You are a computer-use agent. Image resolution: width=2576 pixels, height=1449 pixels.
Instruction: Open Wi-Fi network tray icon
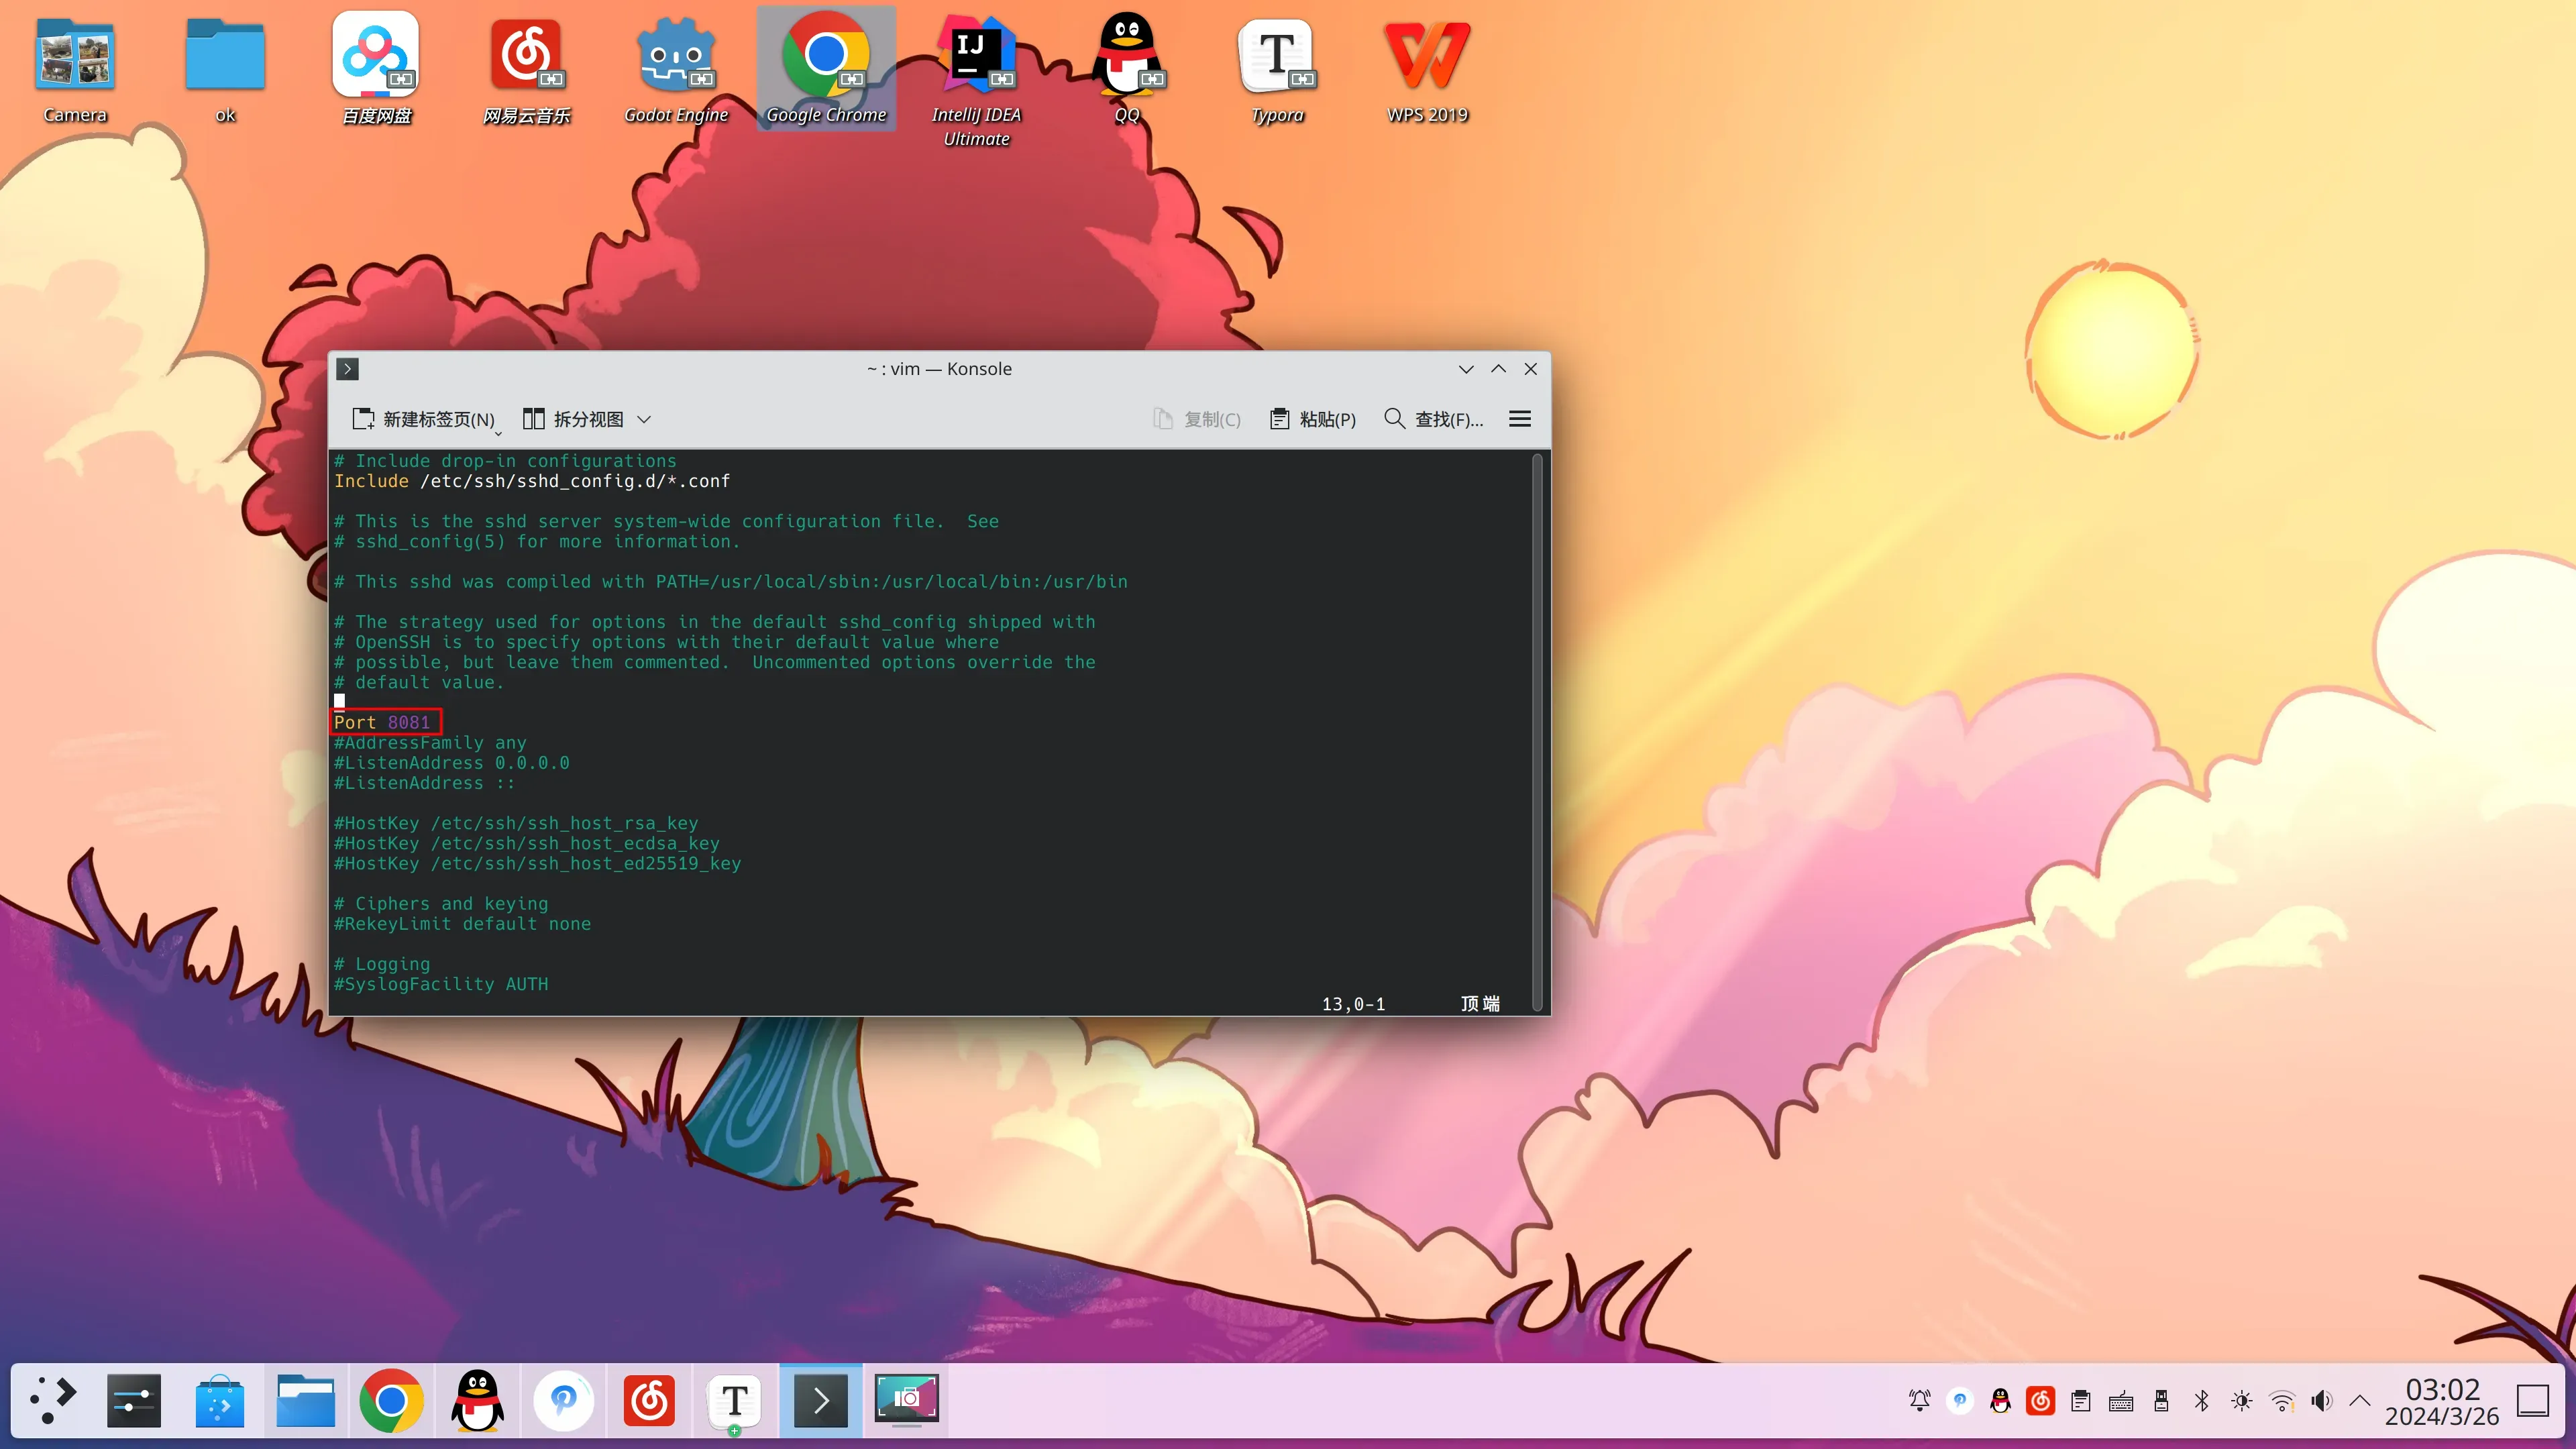pos(2281,1400)
